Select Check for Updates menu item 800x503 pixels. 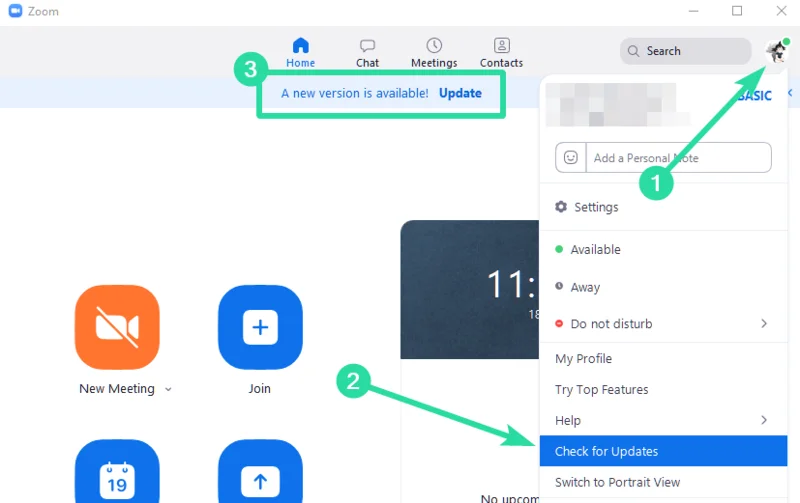[606, 451]
